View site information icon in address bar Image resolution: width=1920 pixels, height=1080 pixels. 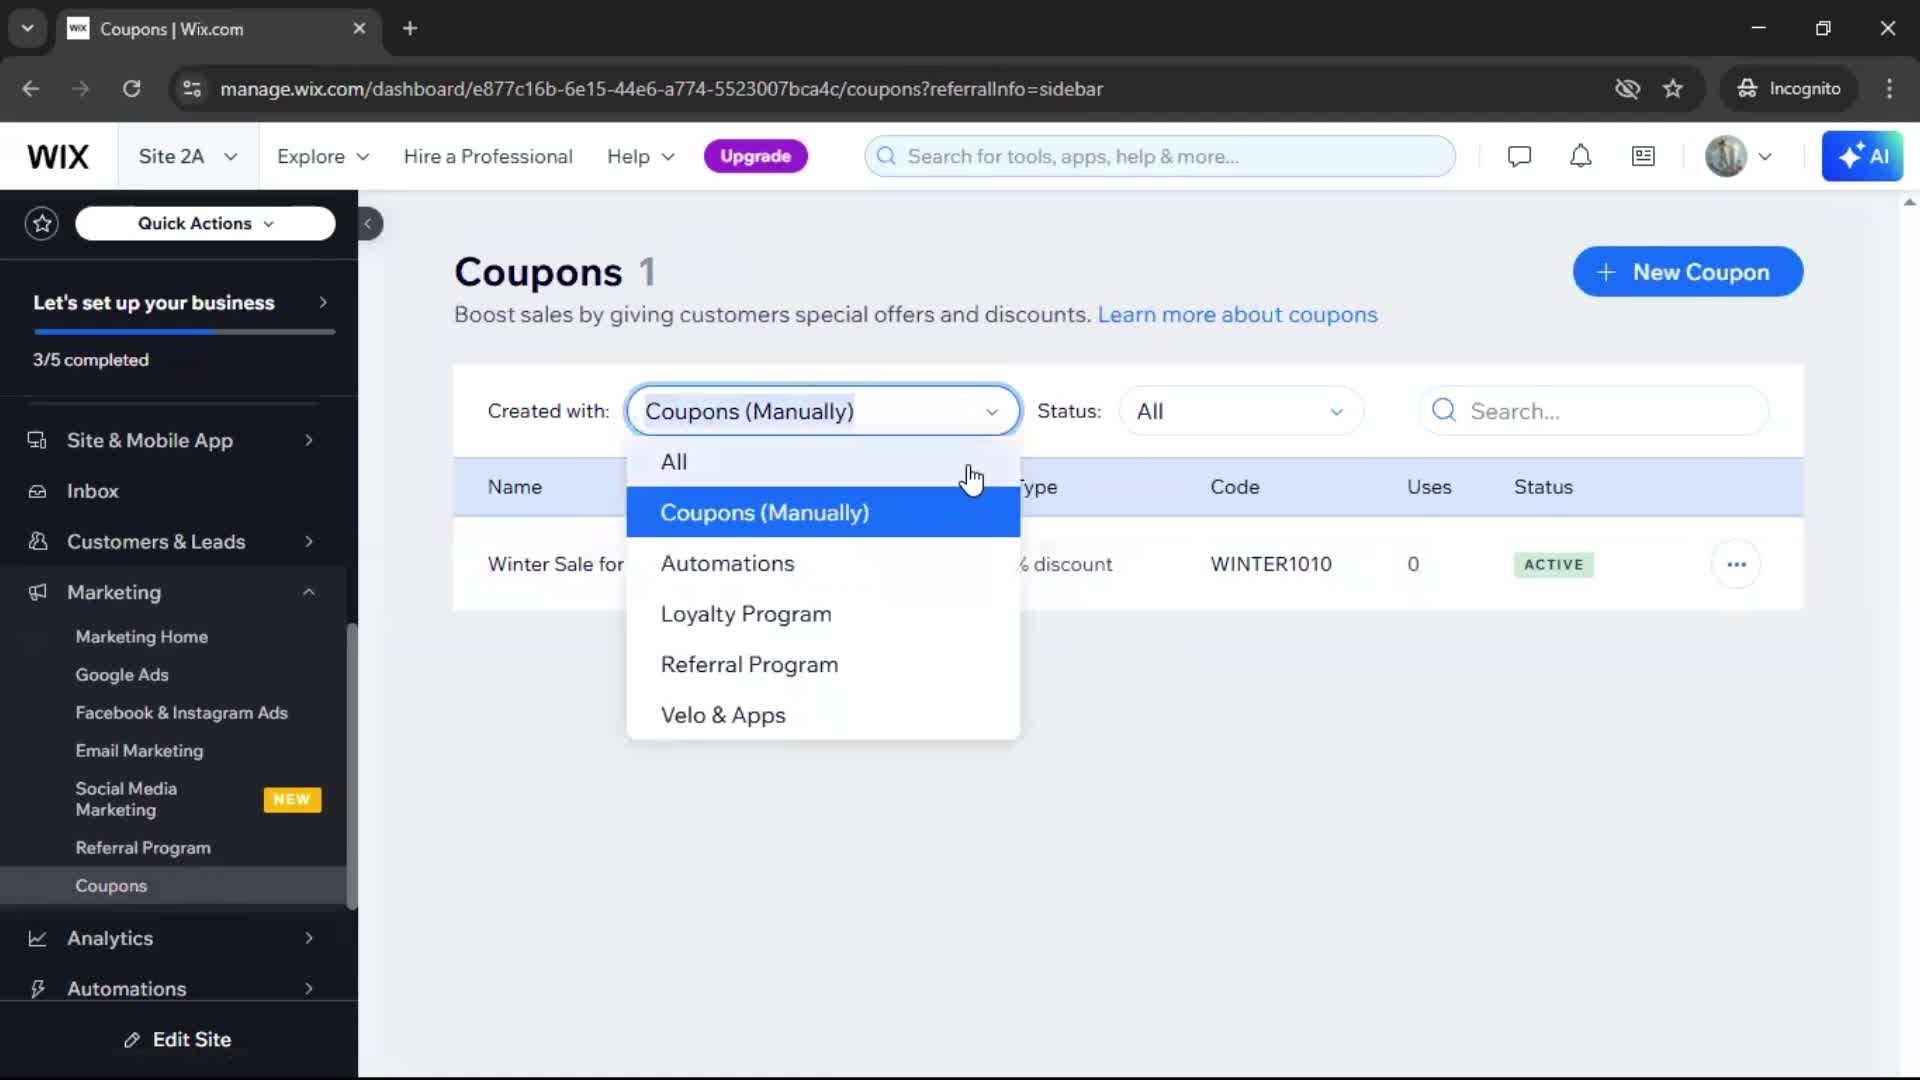tap(191, 89)
